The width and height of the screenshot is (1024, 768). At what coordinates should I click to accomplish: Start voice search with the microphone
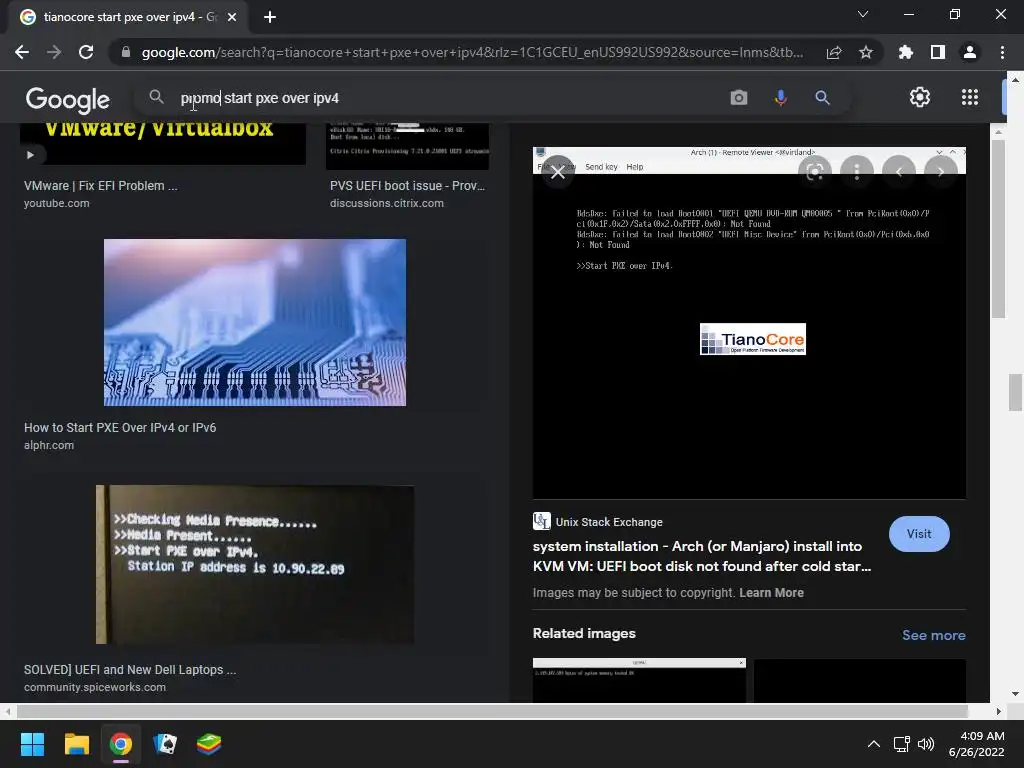coord(780,98)
